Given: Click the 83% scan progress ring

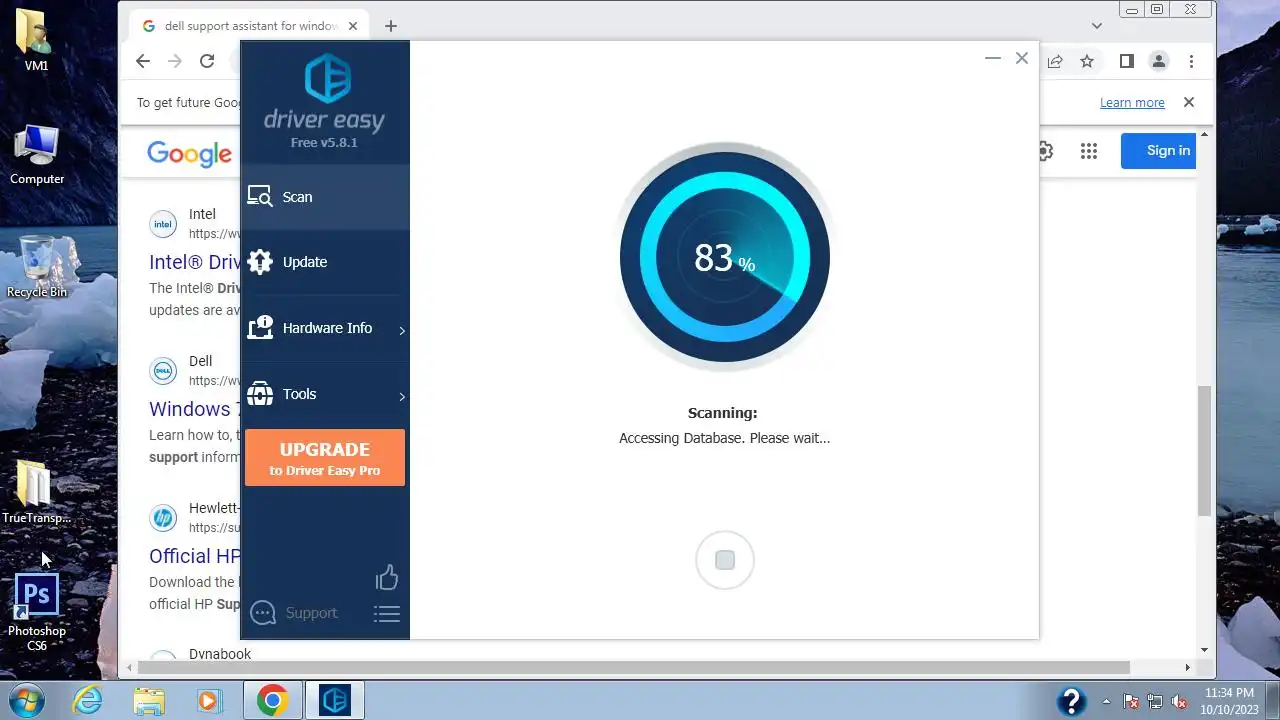Looking at the screenshot, I should pyautogui.click(x=725, y=257).
